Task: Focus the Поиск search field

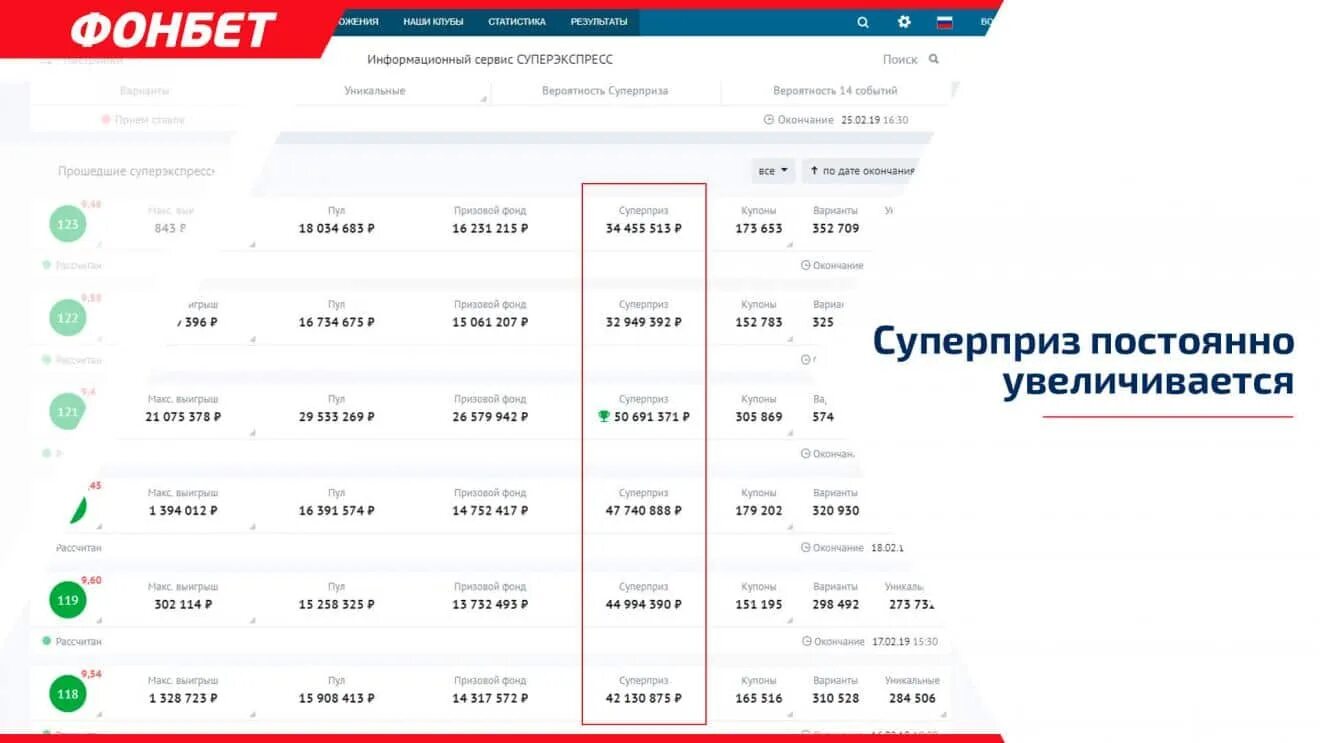Action: [900, 60]
